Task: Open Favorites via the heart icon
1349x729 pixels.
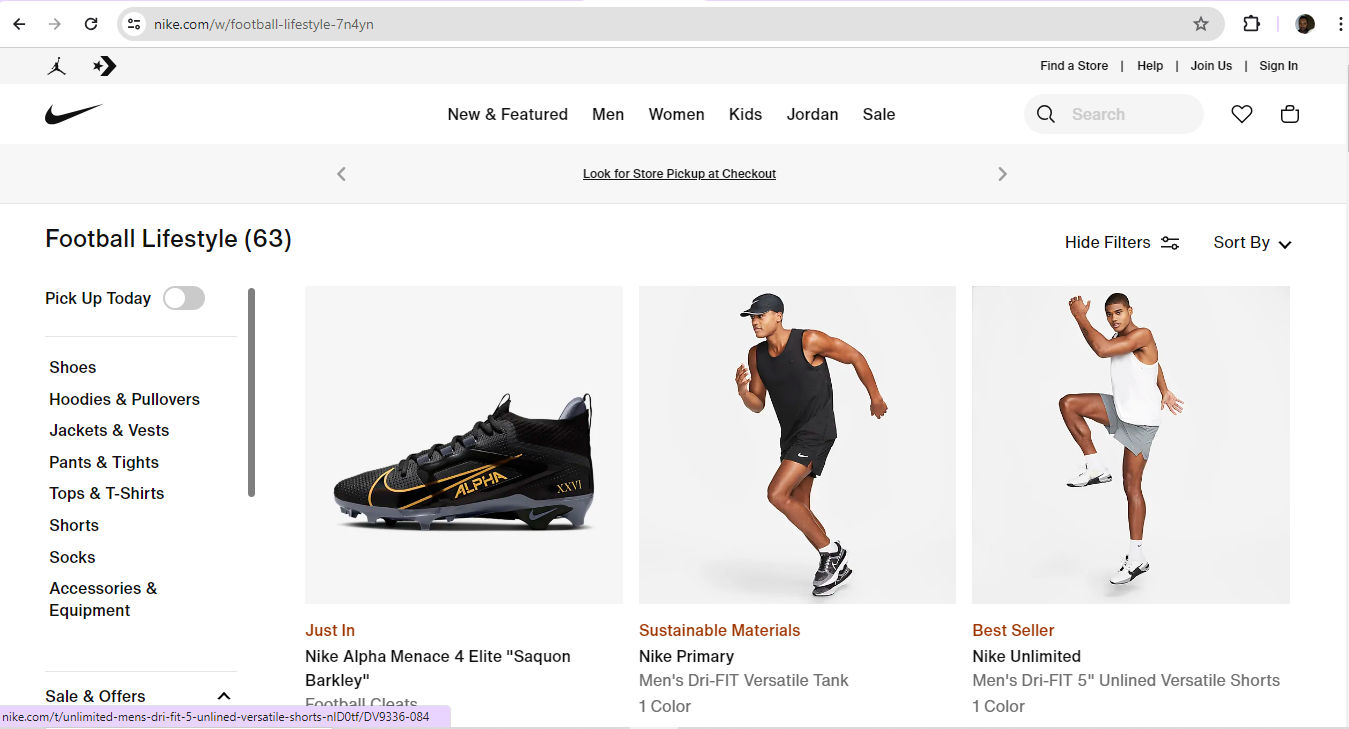Action: tap(1241, 114)
